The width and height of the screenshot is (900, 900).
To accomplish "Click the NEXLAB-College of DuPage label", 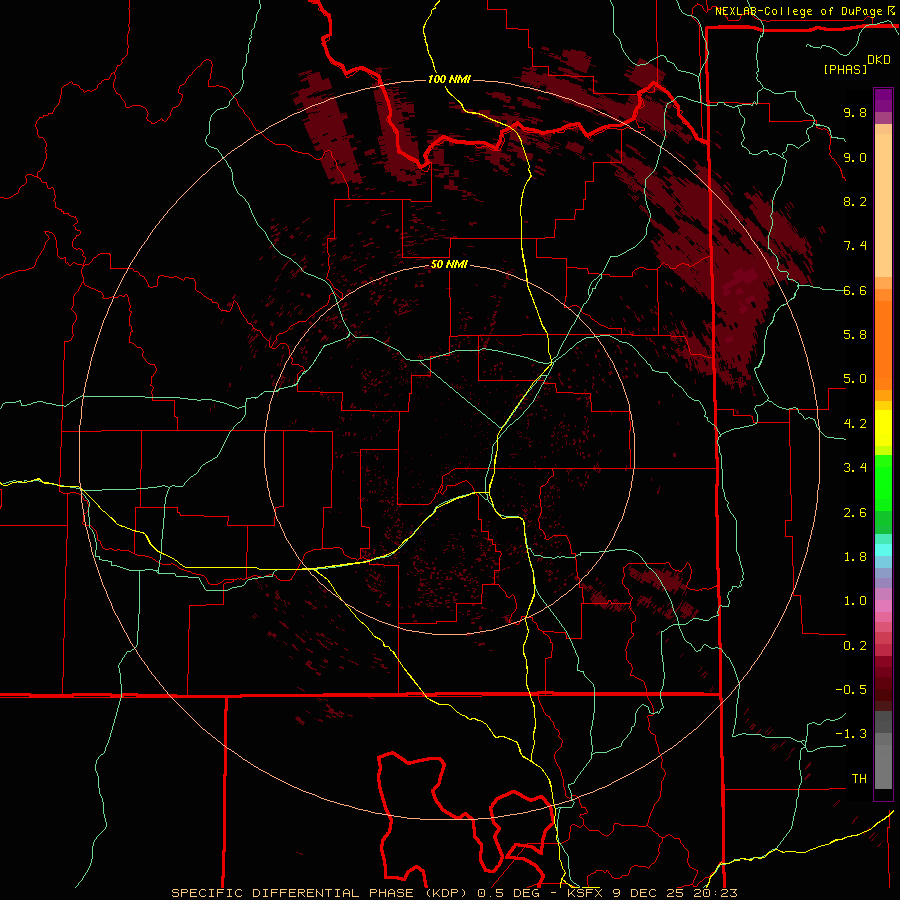I will point(798,11).
